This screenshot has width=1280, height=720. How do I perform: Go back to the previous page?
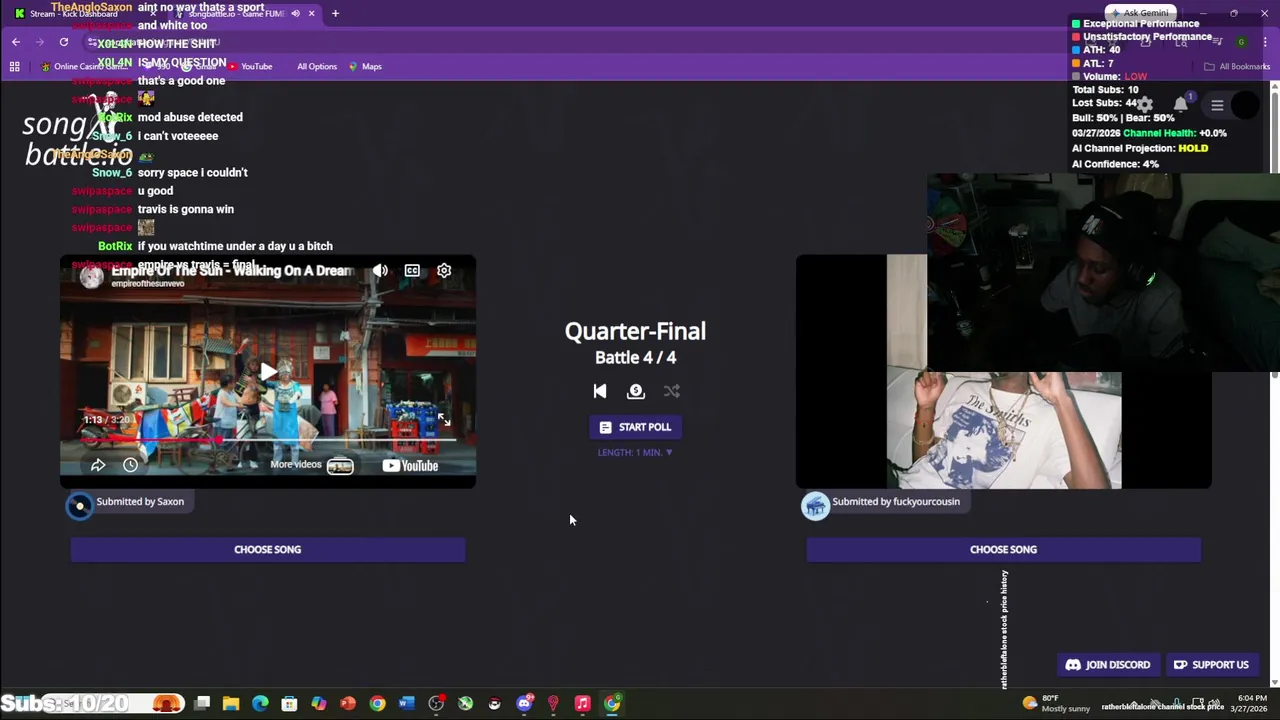(x=16, y=41)
